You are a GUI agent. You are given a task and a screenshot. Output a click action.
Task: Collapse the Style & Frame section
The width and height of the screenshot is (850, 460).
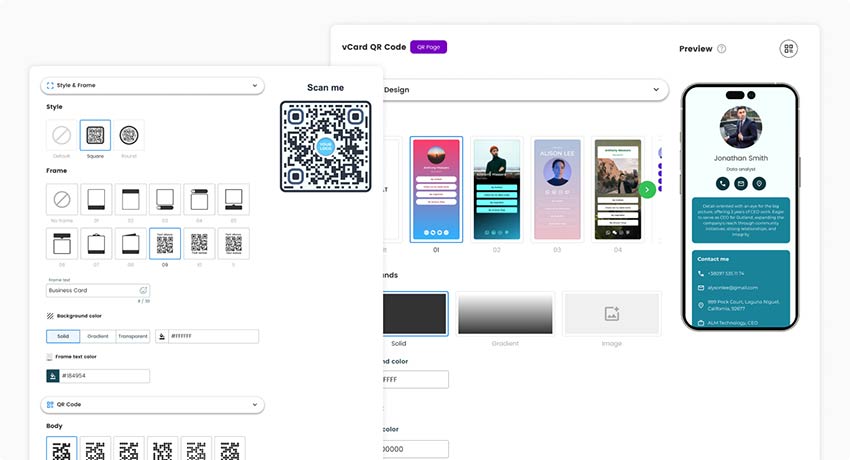[x=255, y=85]
